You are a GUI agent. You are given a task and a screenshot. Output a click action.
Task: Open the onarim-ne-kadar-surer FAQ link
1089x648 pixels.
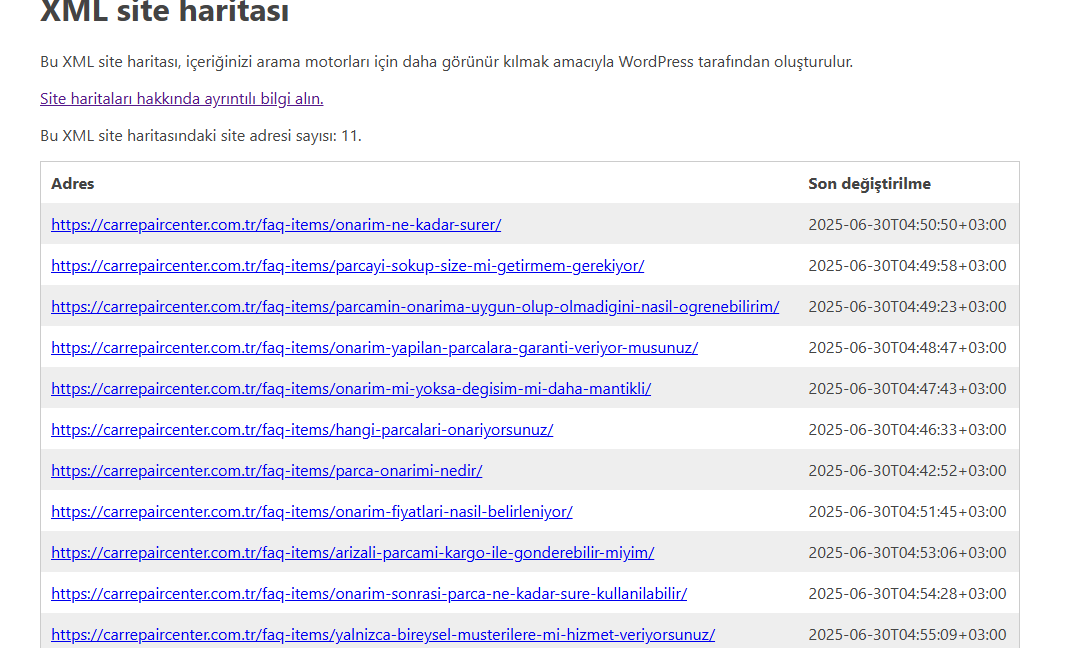276,225
